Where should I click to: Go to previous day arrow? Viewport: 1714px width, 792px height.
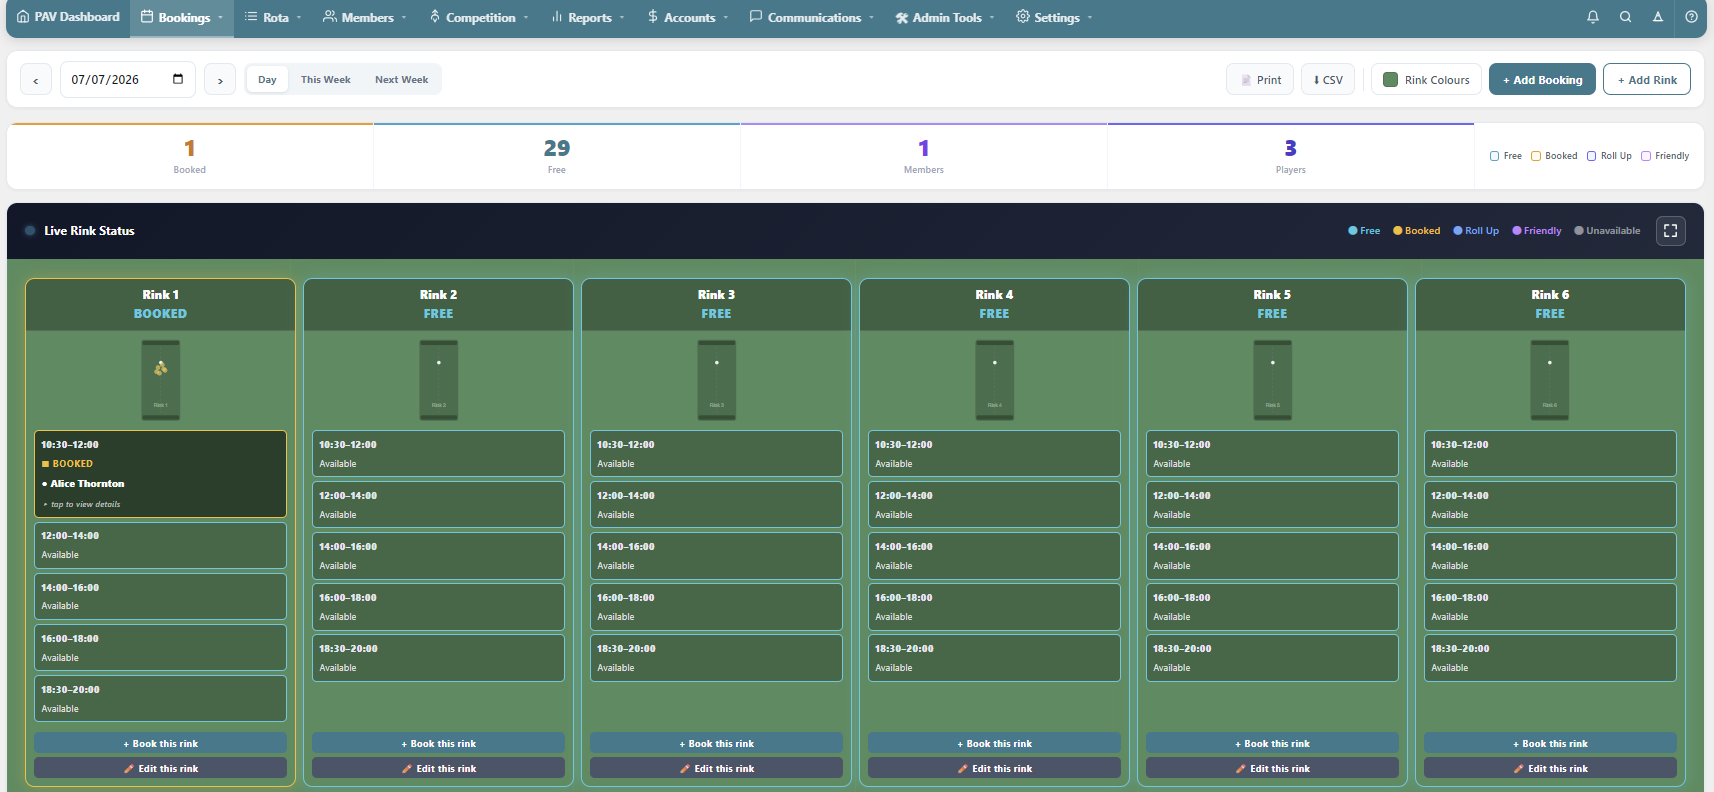click(x=36, y=80)
